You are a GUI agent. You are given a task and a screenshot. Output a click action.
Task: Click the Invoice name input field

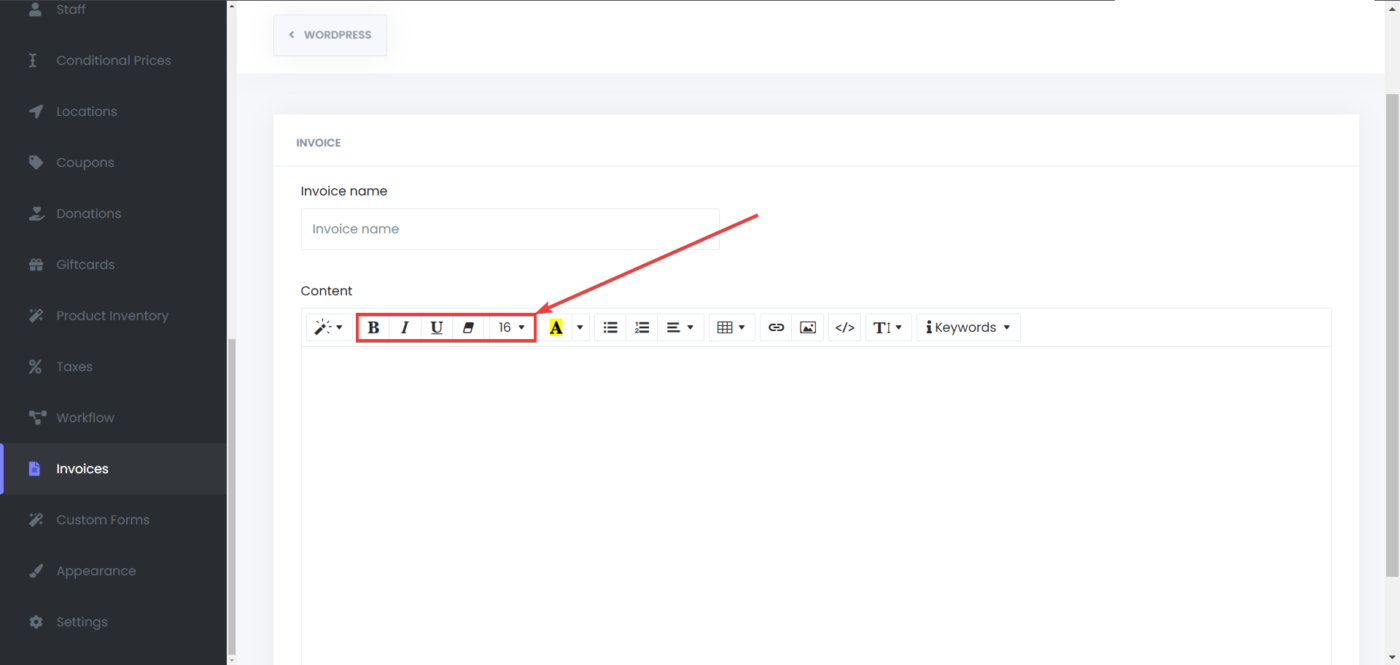(x=509, y=229)
